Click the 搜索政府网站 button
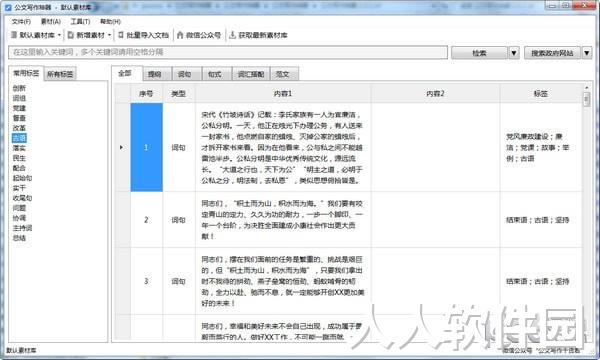Screen dimensions: 600x360 click(552, 53)
